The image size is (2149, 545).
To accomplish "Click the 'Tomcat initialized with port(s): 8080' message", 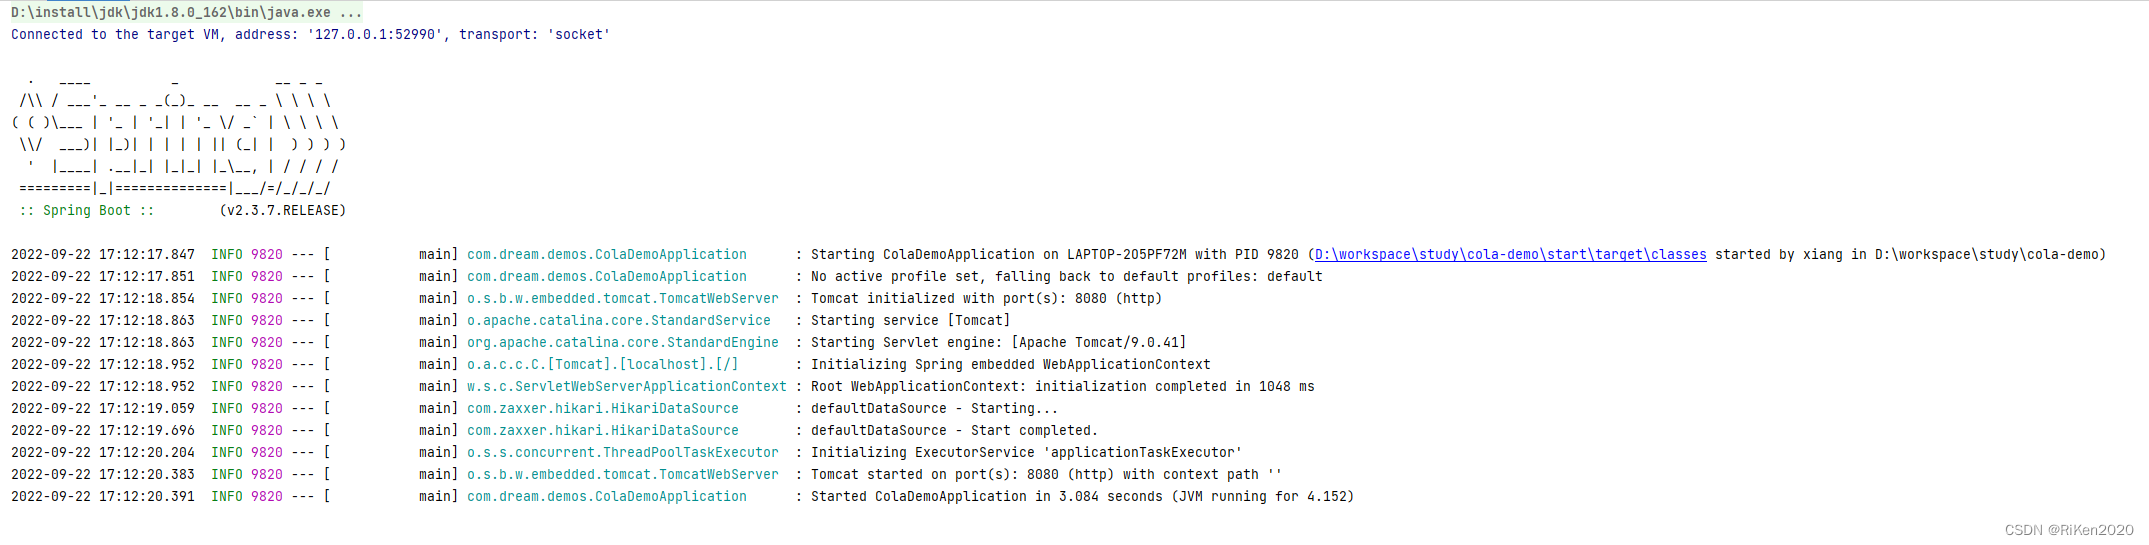I will coord(986,299).
